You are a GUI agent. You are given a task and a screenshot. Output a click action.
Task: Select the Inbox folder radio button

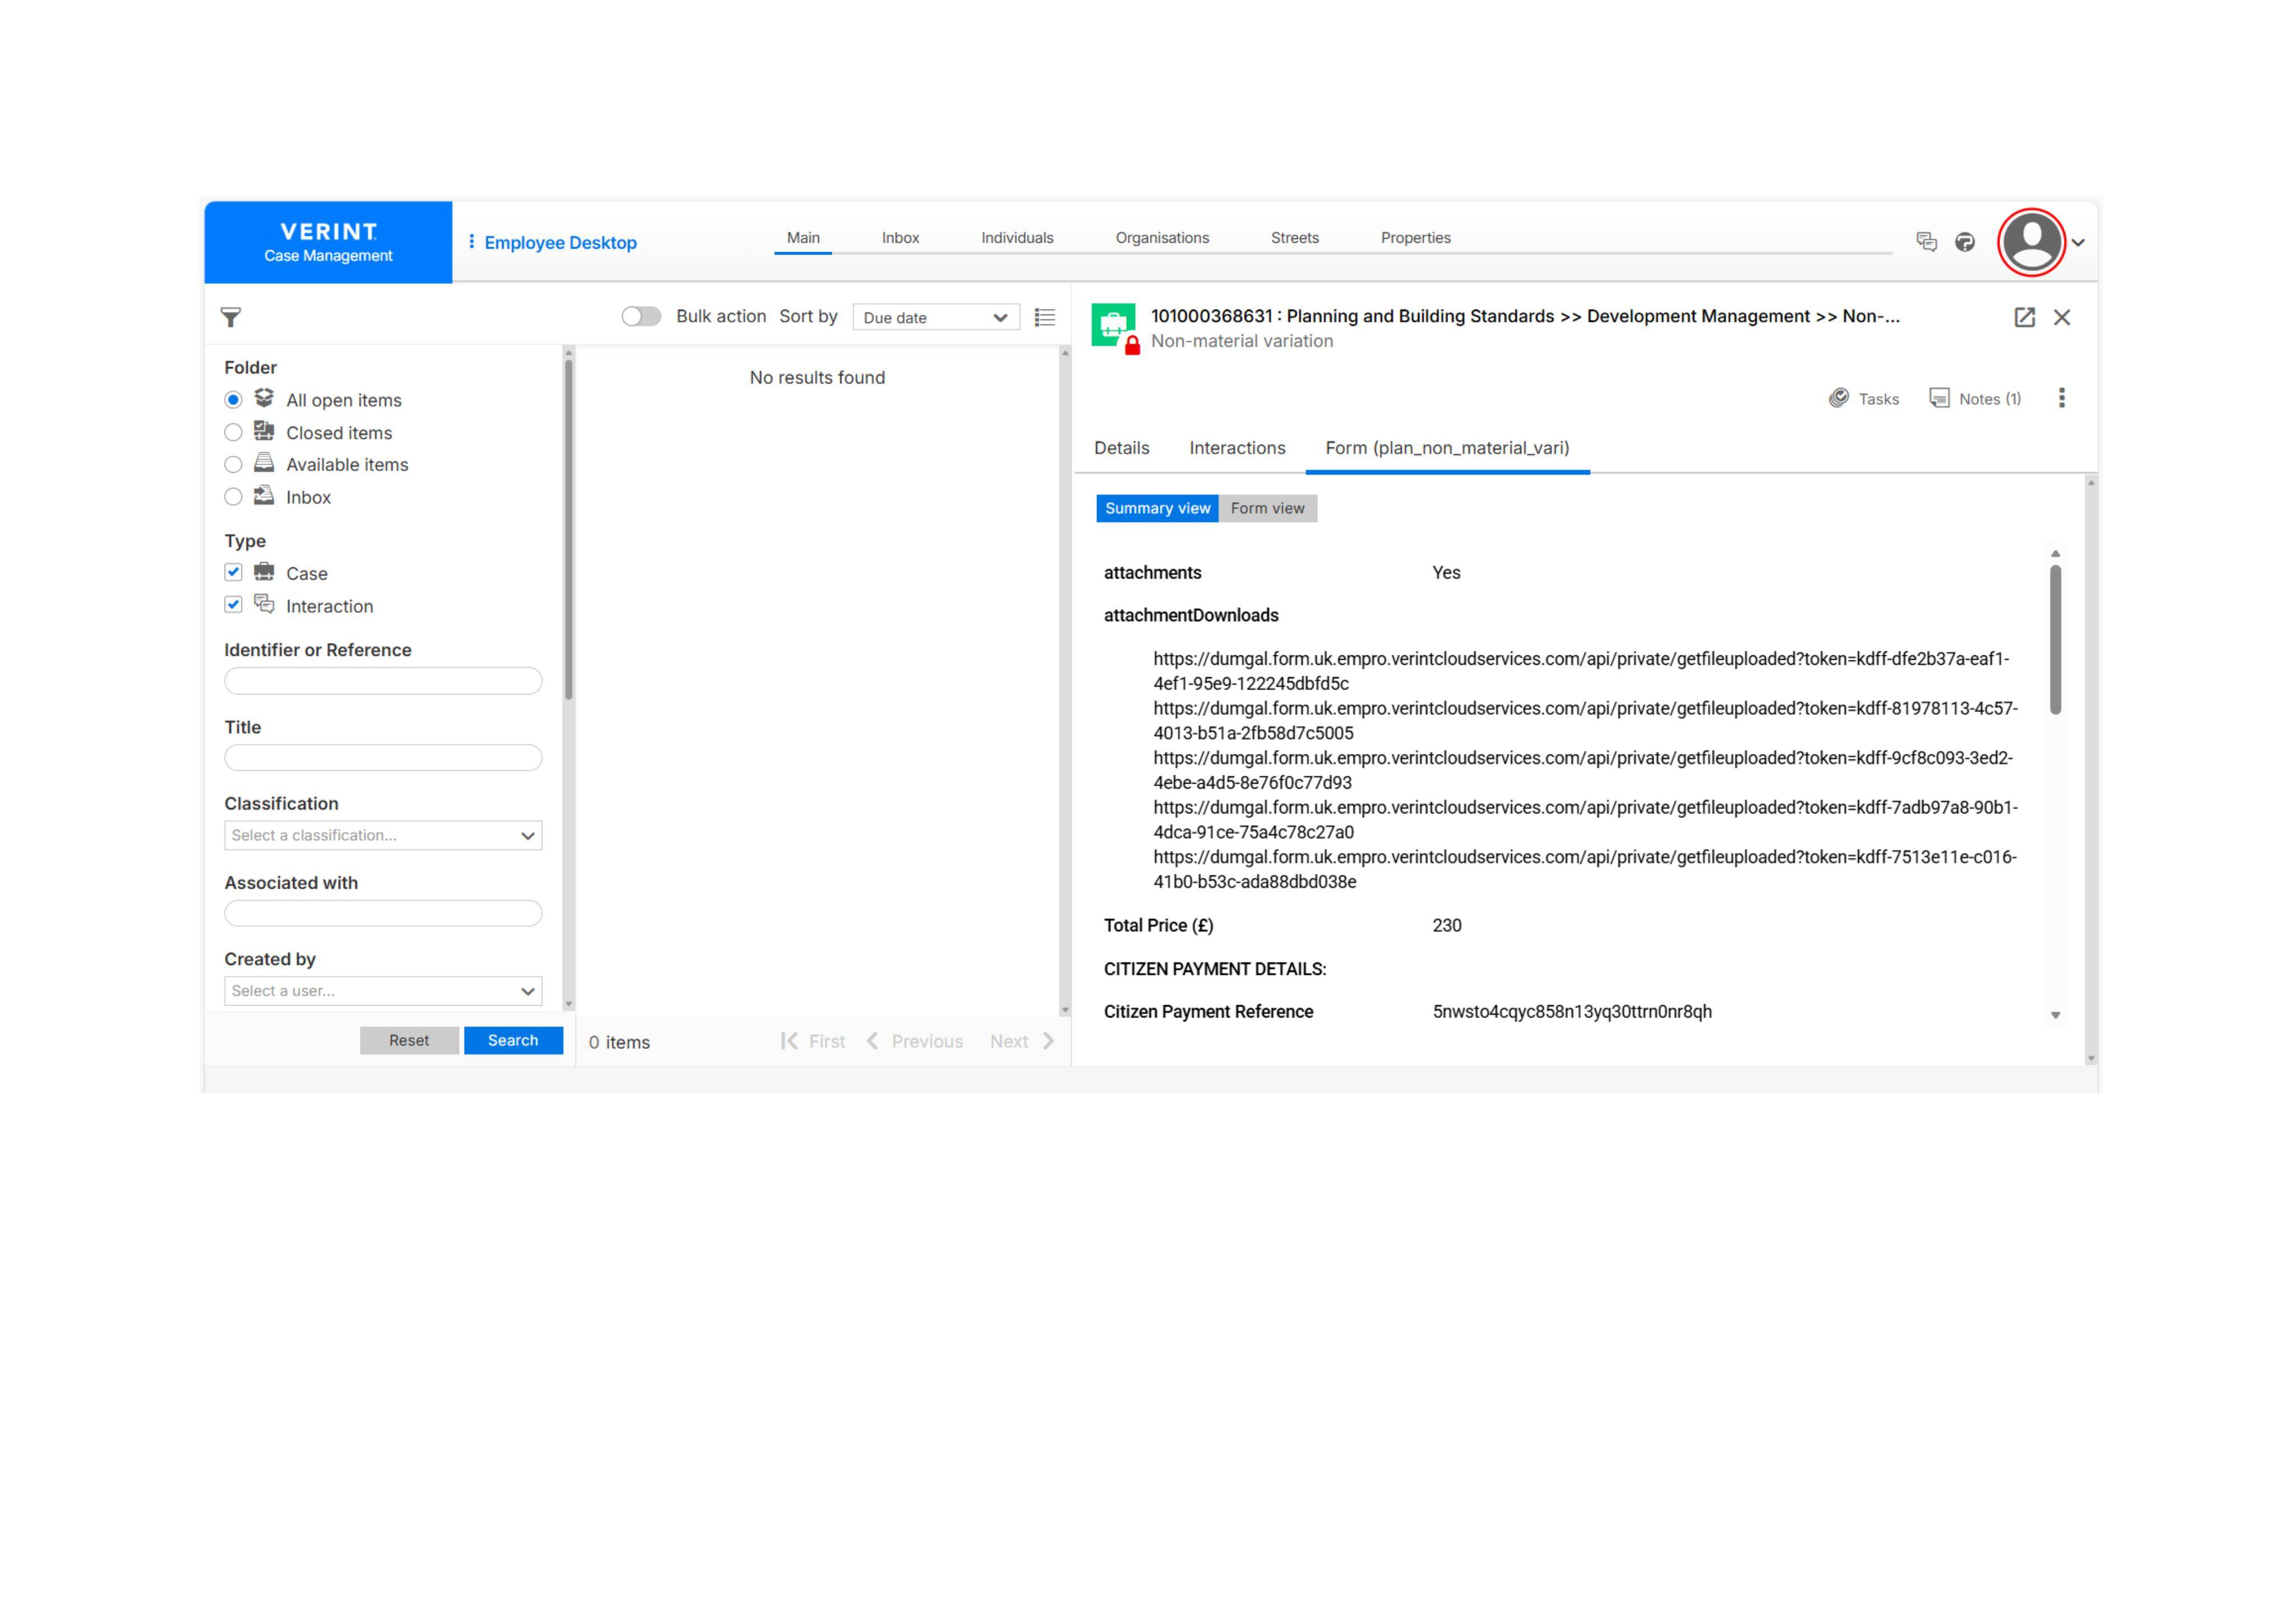(233, 496)
